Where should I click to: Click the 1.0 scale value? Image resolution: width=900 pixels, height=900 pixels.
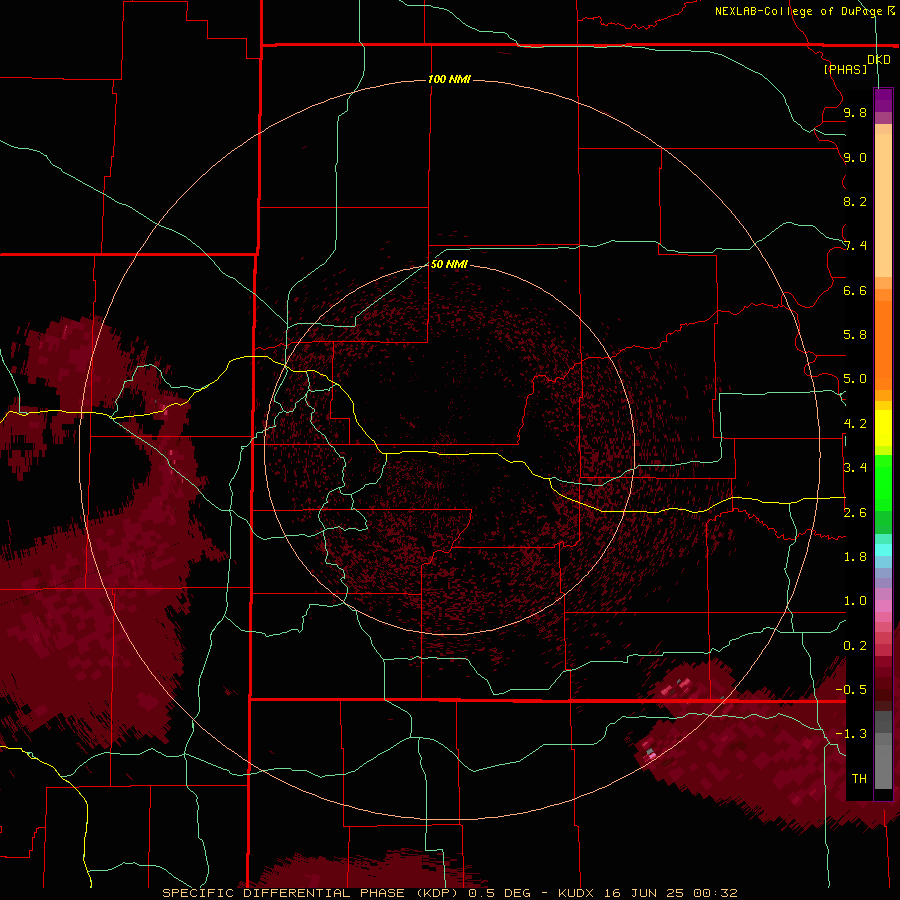point(855,601)
